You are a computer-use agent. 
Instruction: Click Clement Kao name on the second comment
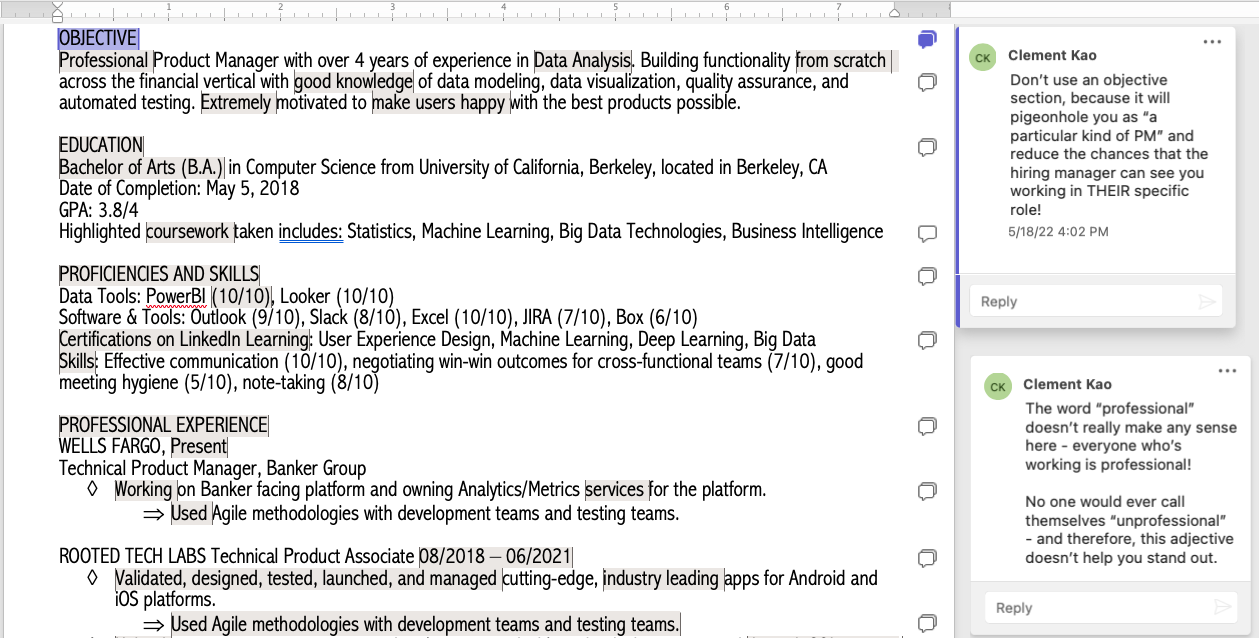(x=1067, y=384)
